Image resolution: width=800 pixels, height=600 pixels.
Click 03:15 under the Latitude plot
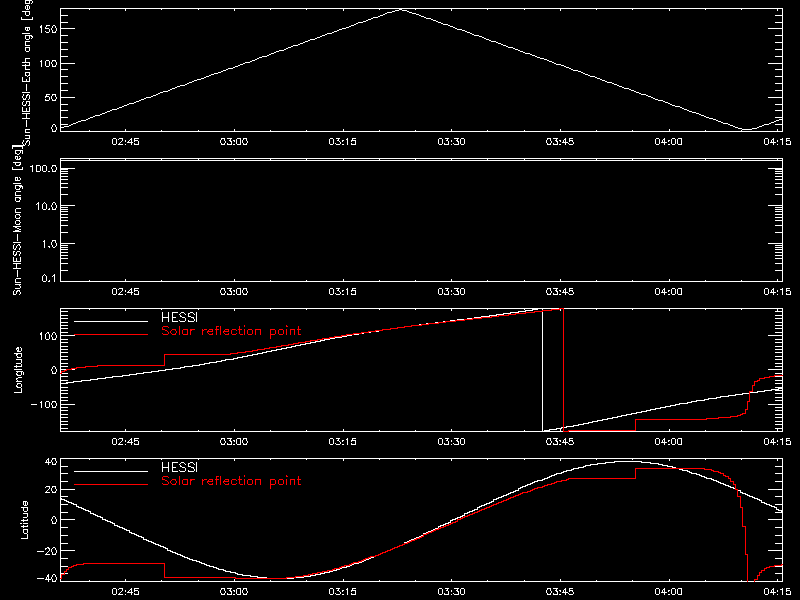(342, 591)
